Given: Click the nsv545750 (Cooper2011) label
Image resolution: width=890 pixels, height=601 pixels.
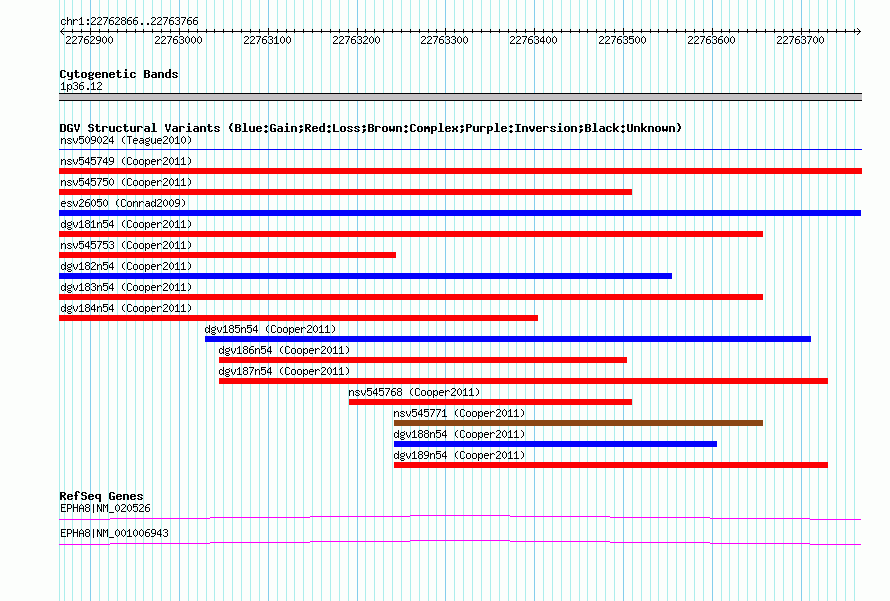Looking at the screenshot, I should [126, 182].
